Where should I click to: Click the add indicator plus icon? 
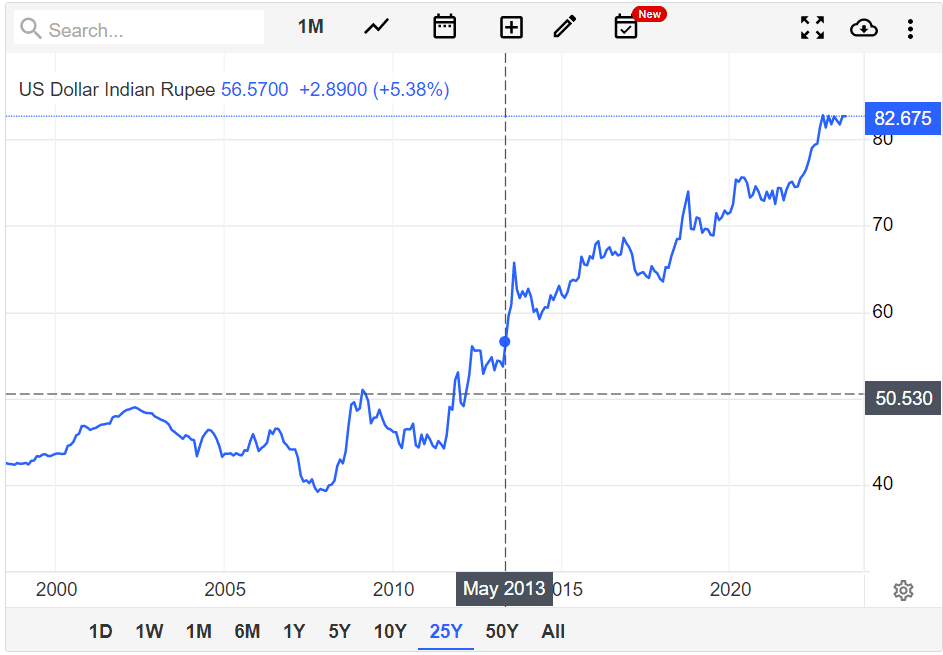point(511,27)
